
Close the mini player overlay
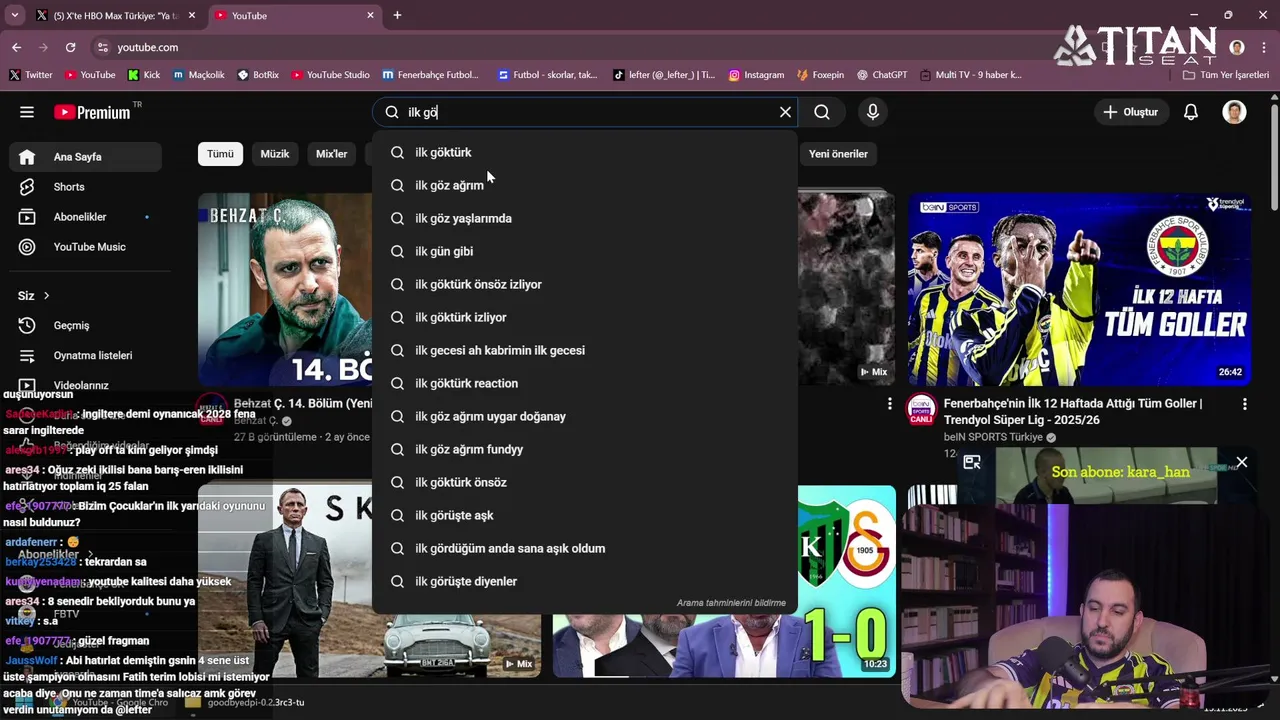pos(1241,462)
